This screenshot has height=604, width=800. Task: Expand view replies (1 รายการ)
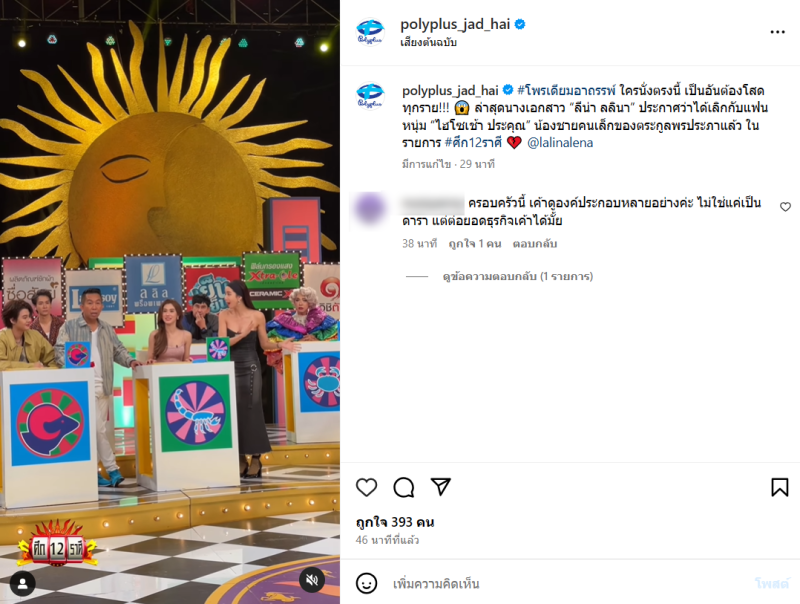(518, 276)
